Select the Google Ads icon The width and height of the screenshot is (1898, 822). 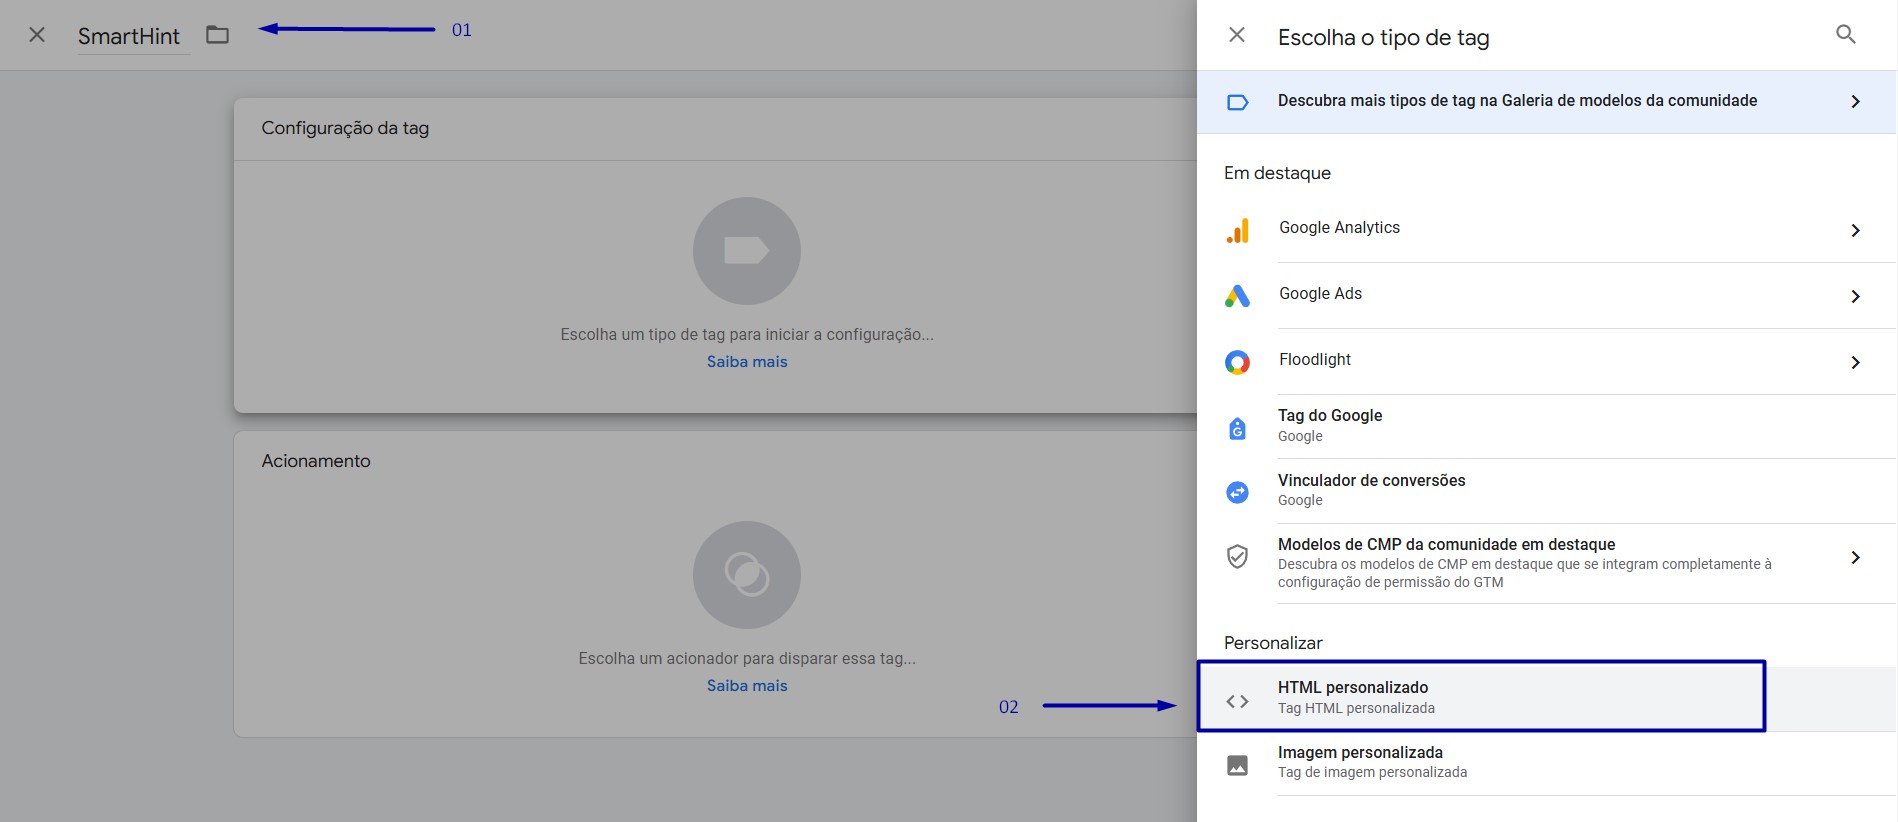click(1237, 296)
